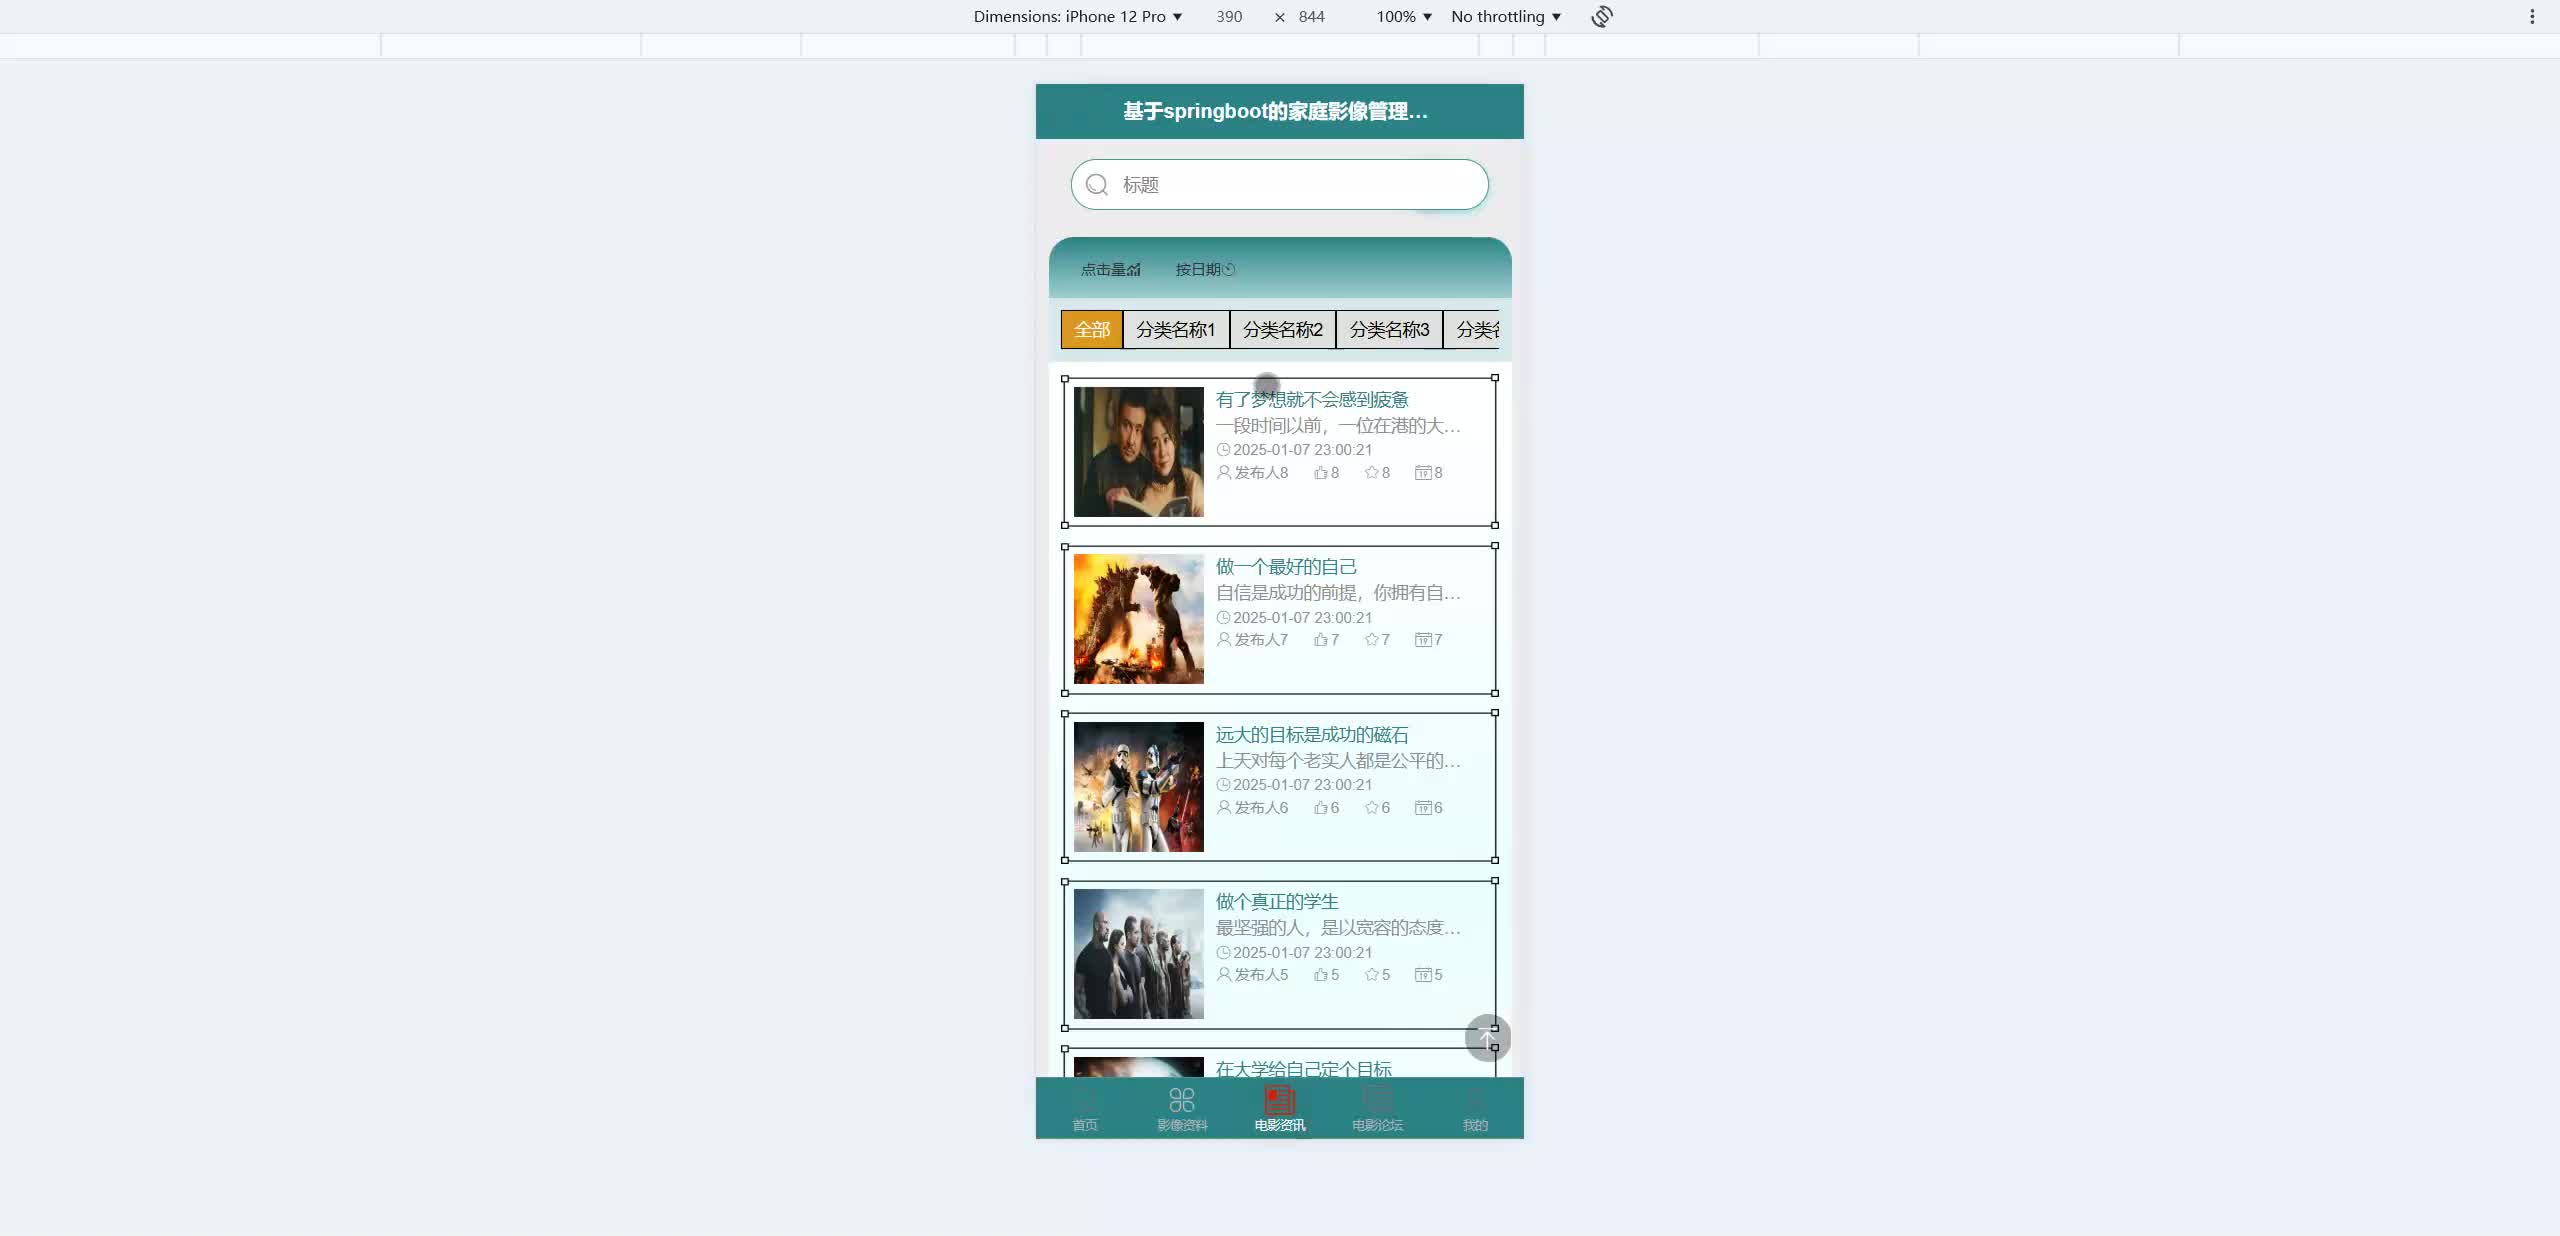Viewport: 2560px width, 1236px height.
Task: Open the DevTools three-dot menu
Action: [2531, 17]
